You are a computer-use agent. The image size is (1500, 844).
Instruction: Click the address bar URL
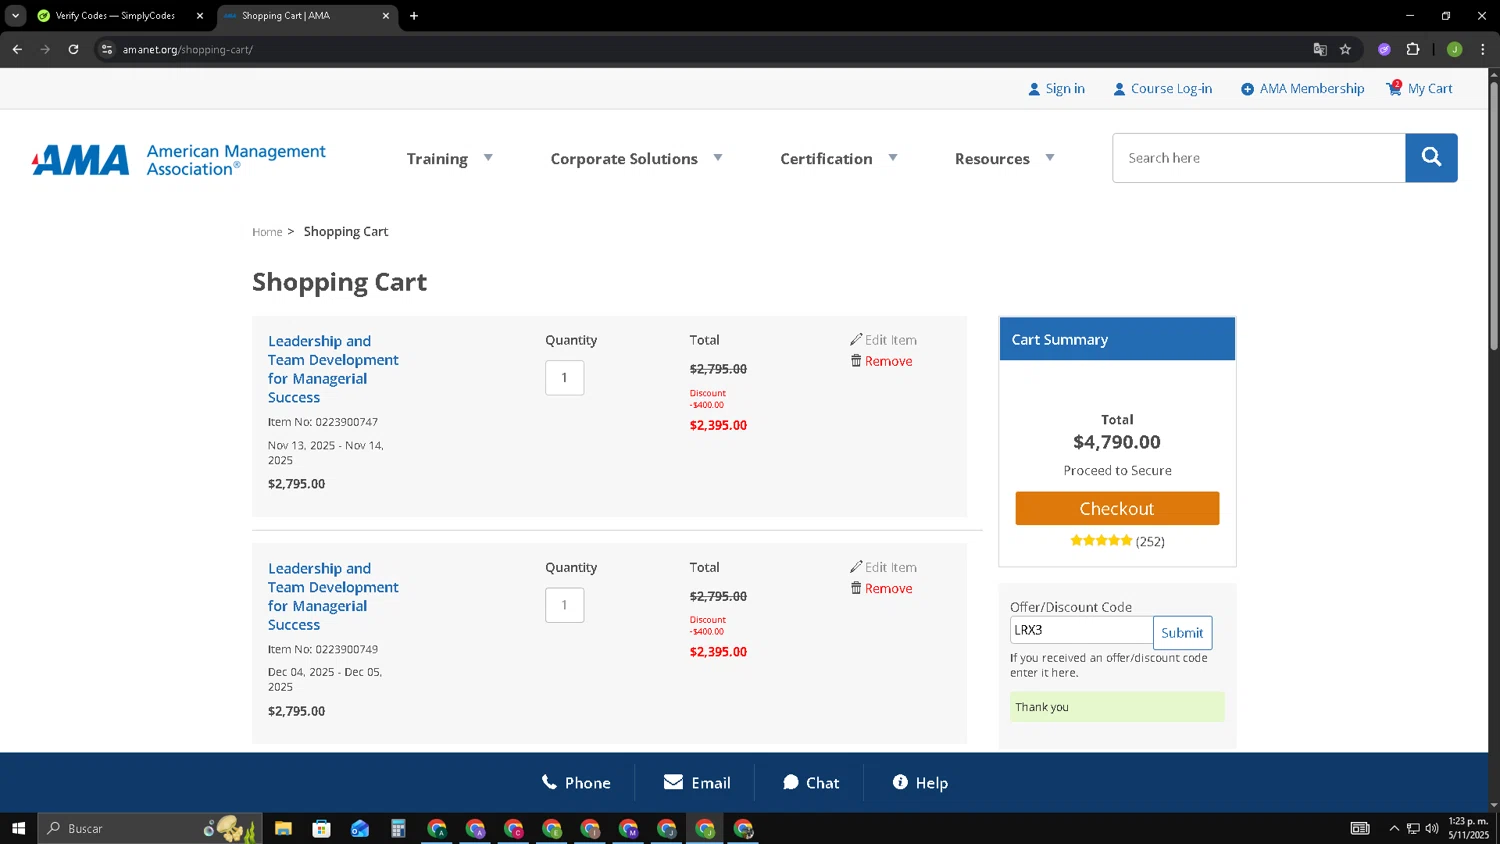coord(188,49)
